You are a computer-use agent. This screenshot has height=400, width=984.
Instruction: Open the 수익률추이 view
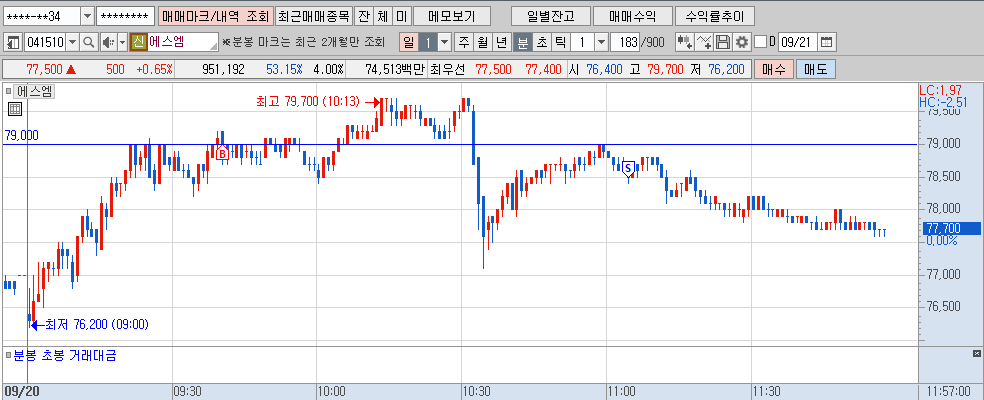[x=715, y=16]
